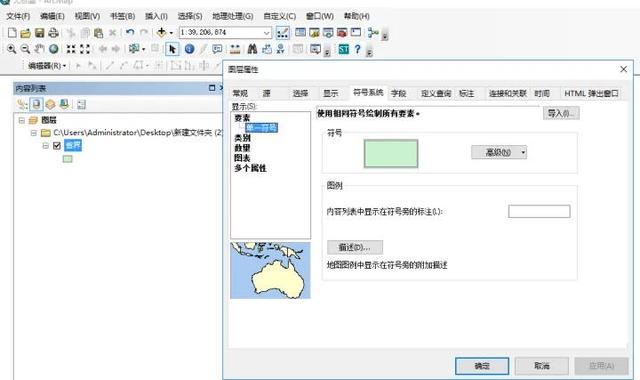Viewport: 640px width, 380px height.
Task: Open the Measure ruler tool
Action: pyautogui.click(x=235, y=49)
